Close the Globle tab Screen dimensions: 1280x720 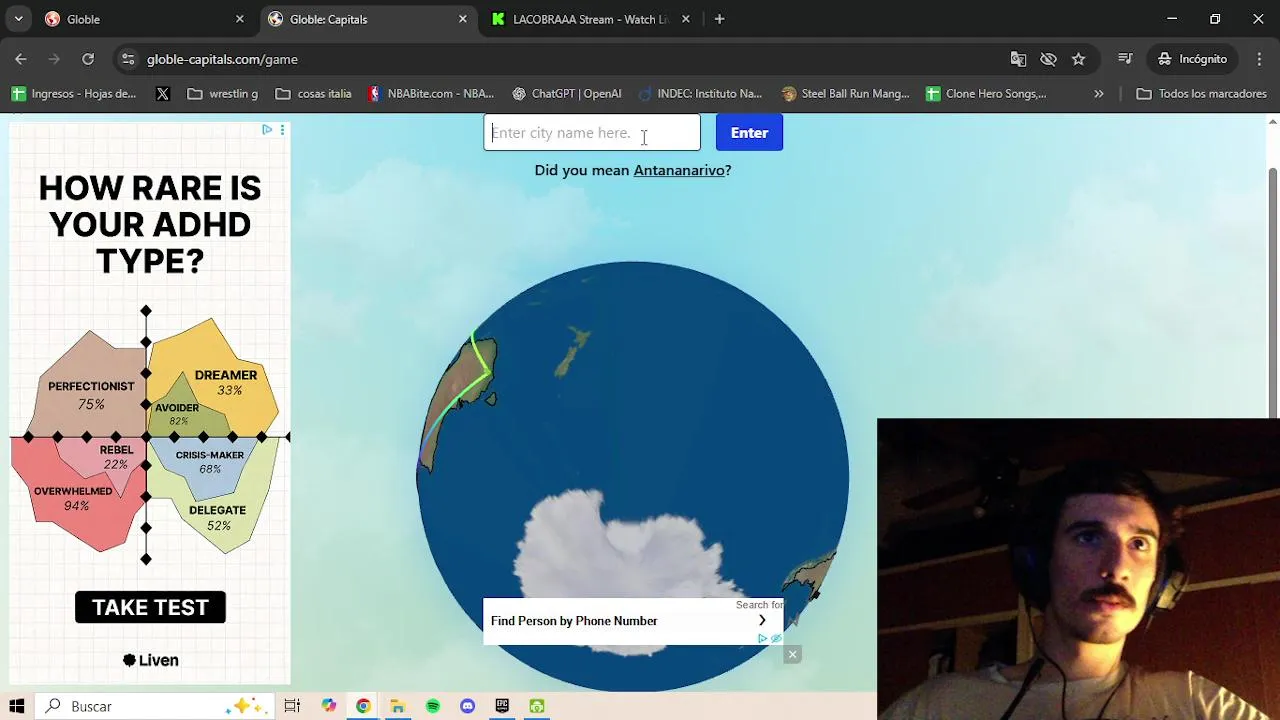(x=239, y=19)
